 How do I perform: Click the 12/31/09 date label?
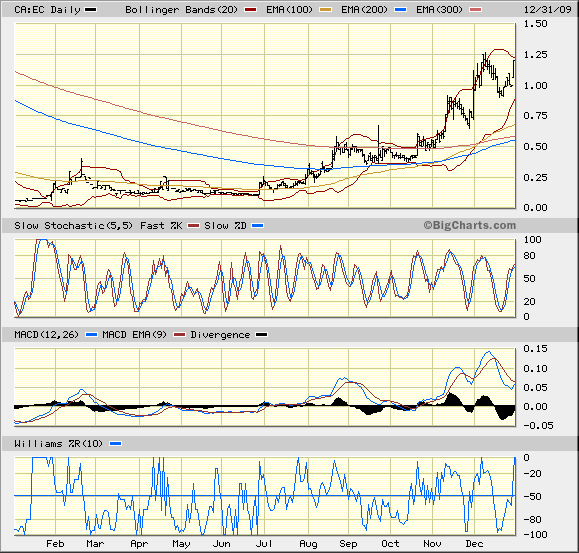click(x=548, y=10)
